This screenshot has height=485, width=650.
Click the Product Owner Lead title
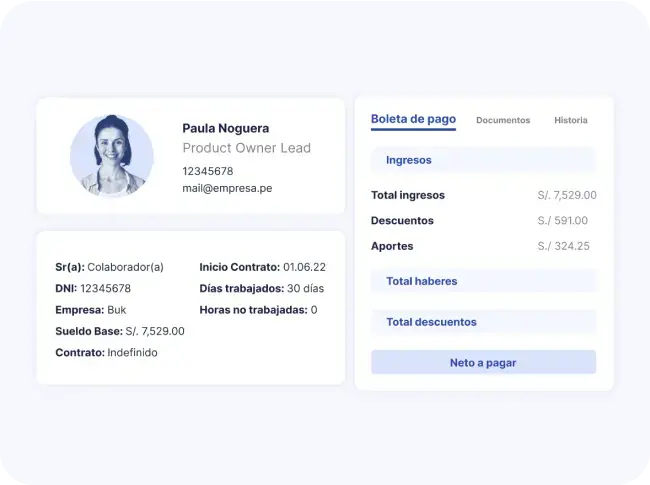point(247,148)
